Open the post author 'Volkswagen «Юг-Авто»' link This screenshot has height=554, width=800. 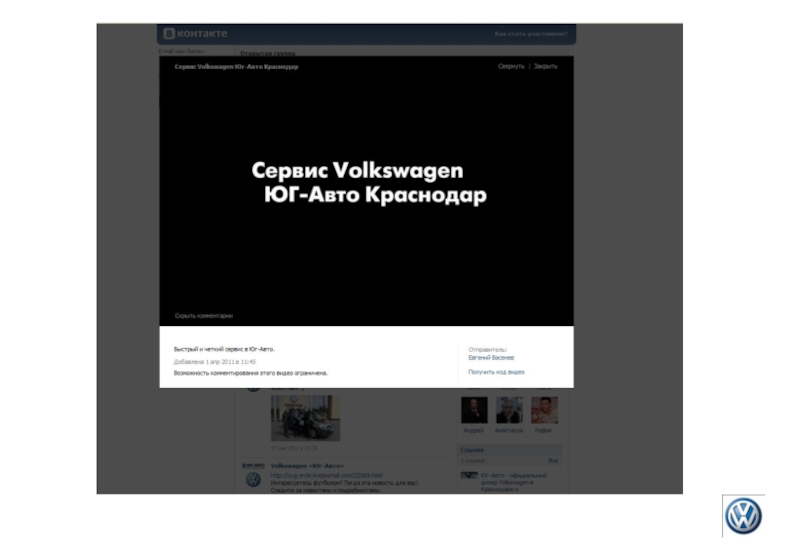(307, 466)
